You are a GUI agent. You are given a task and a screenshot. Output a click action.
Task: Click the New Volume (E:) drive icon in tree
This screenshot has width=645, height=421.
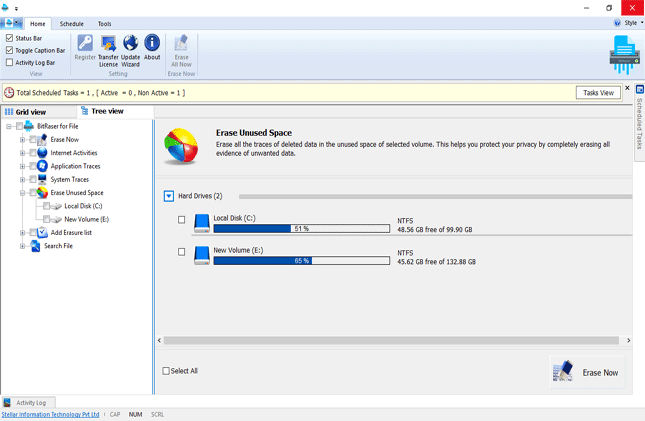[x=56, y=219]
